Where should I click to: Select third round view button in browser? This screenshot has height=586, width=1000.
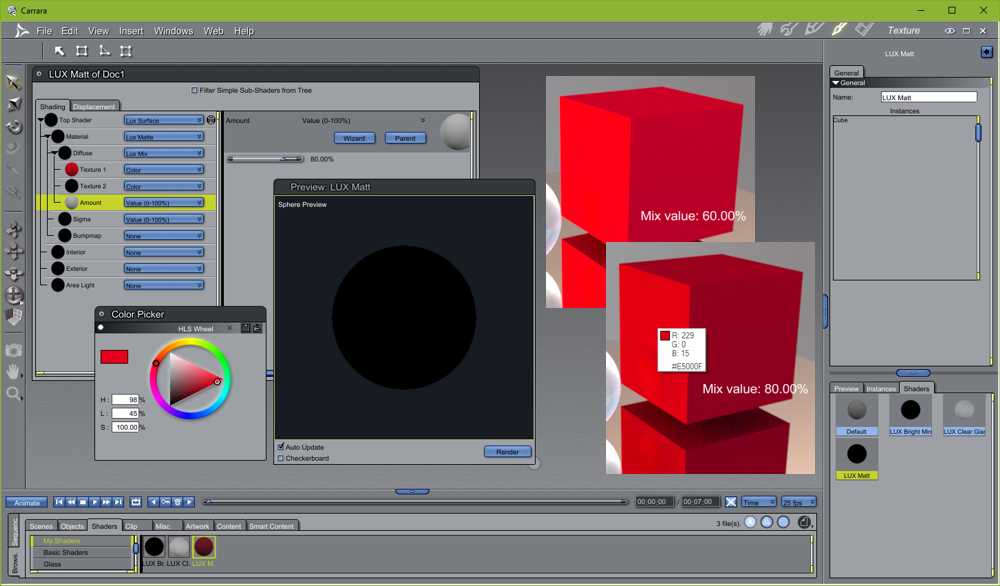tap(783, 522)
